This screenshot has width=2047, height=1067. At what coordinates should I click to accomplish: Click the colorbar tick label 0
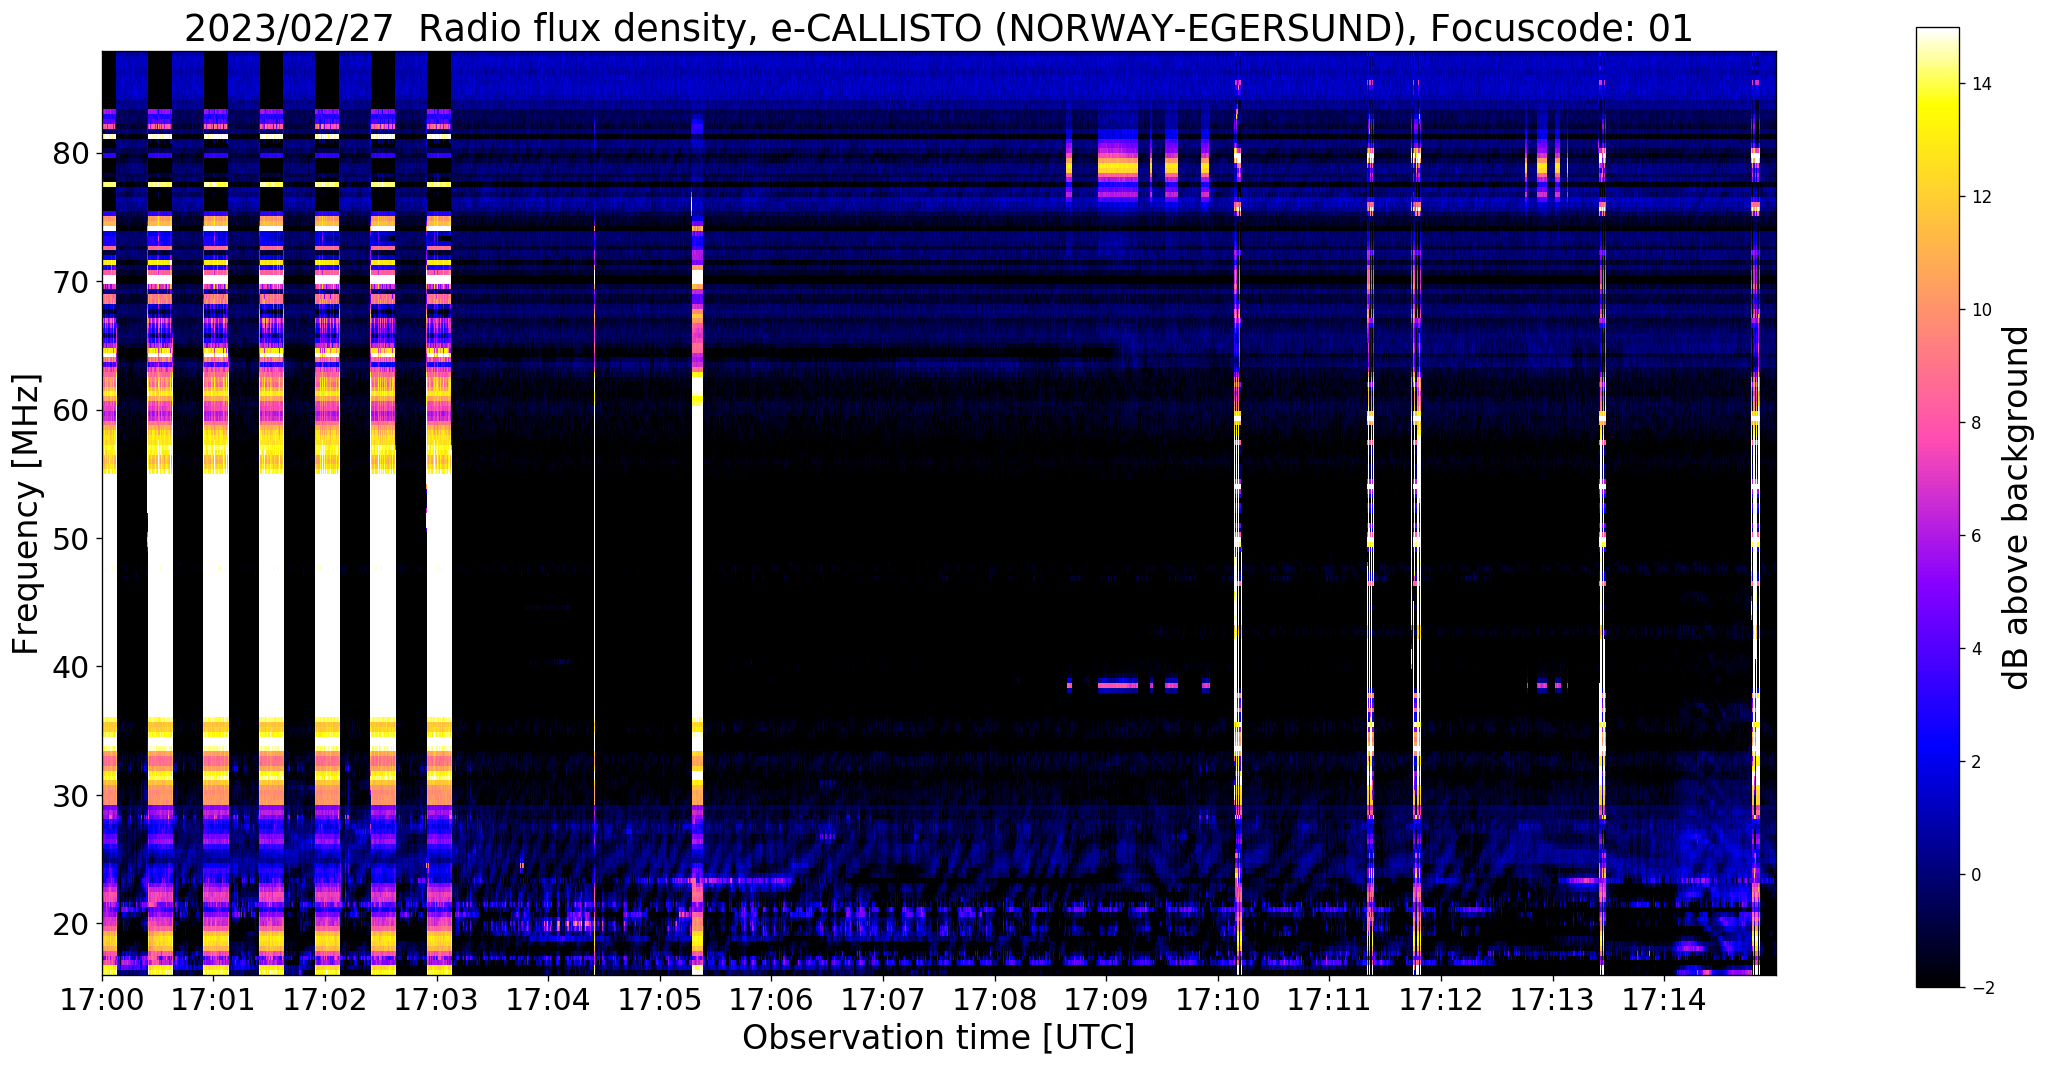tap(1975, 875)
